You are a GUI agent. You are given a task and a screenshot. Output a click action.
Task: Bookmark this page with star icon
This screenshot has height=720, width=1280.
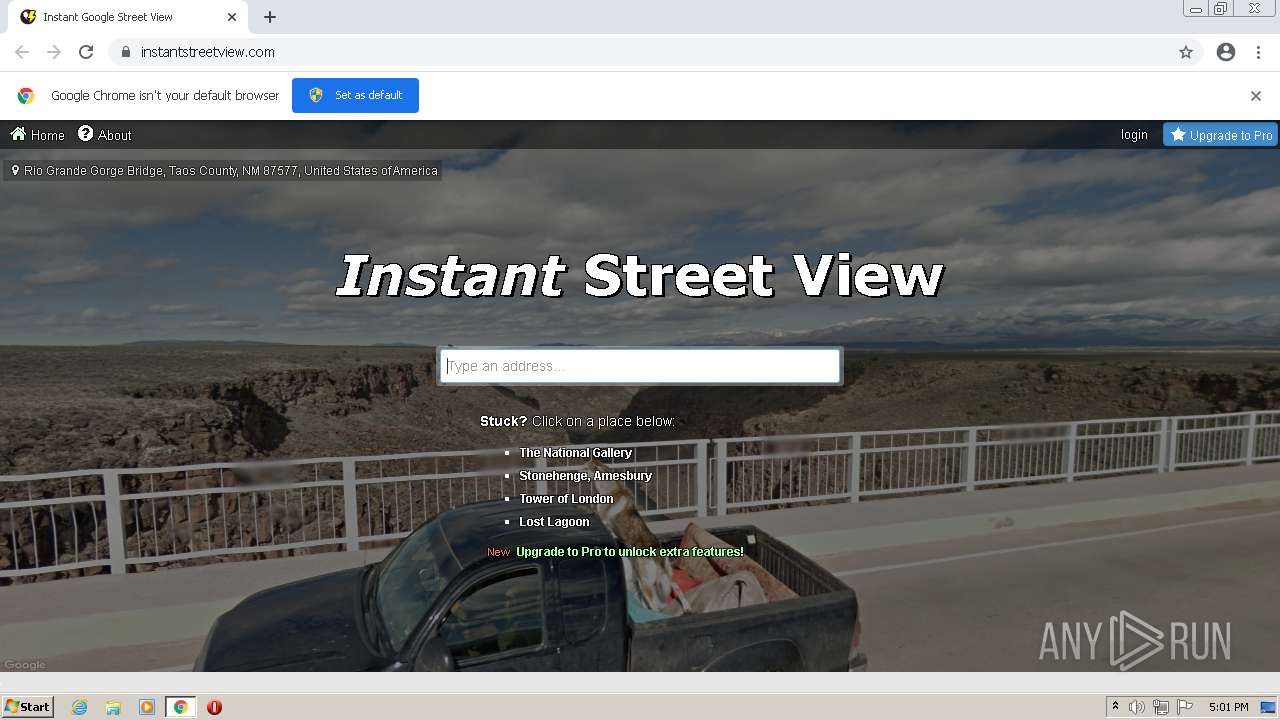[x=1186, y=52]
